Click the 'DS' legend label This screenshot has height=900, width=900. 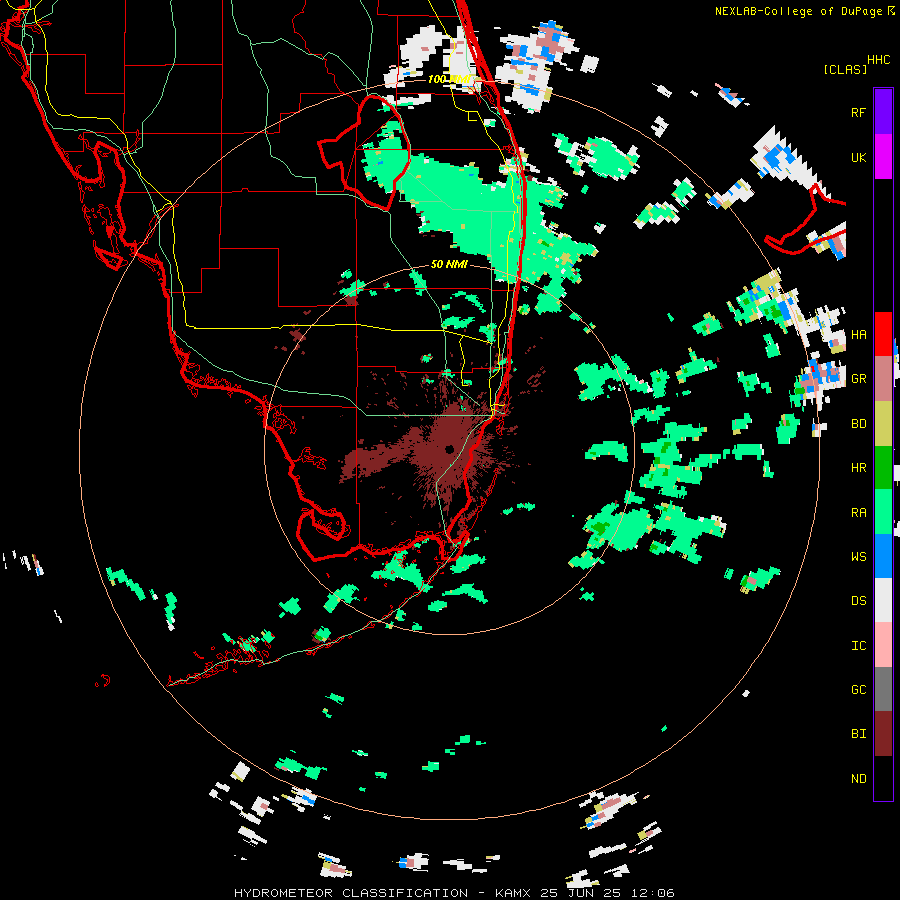coord(858,601)
